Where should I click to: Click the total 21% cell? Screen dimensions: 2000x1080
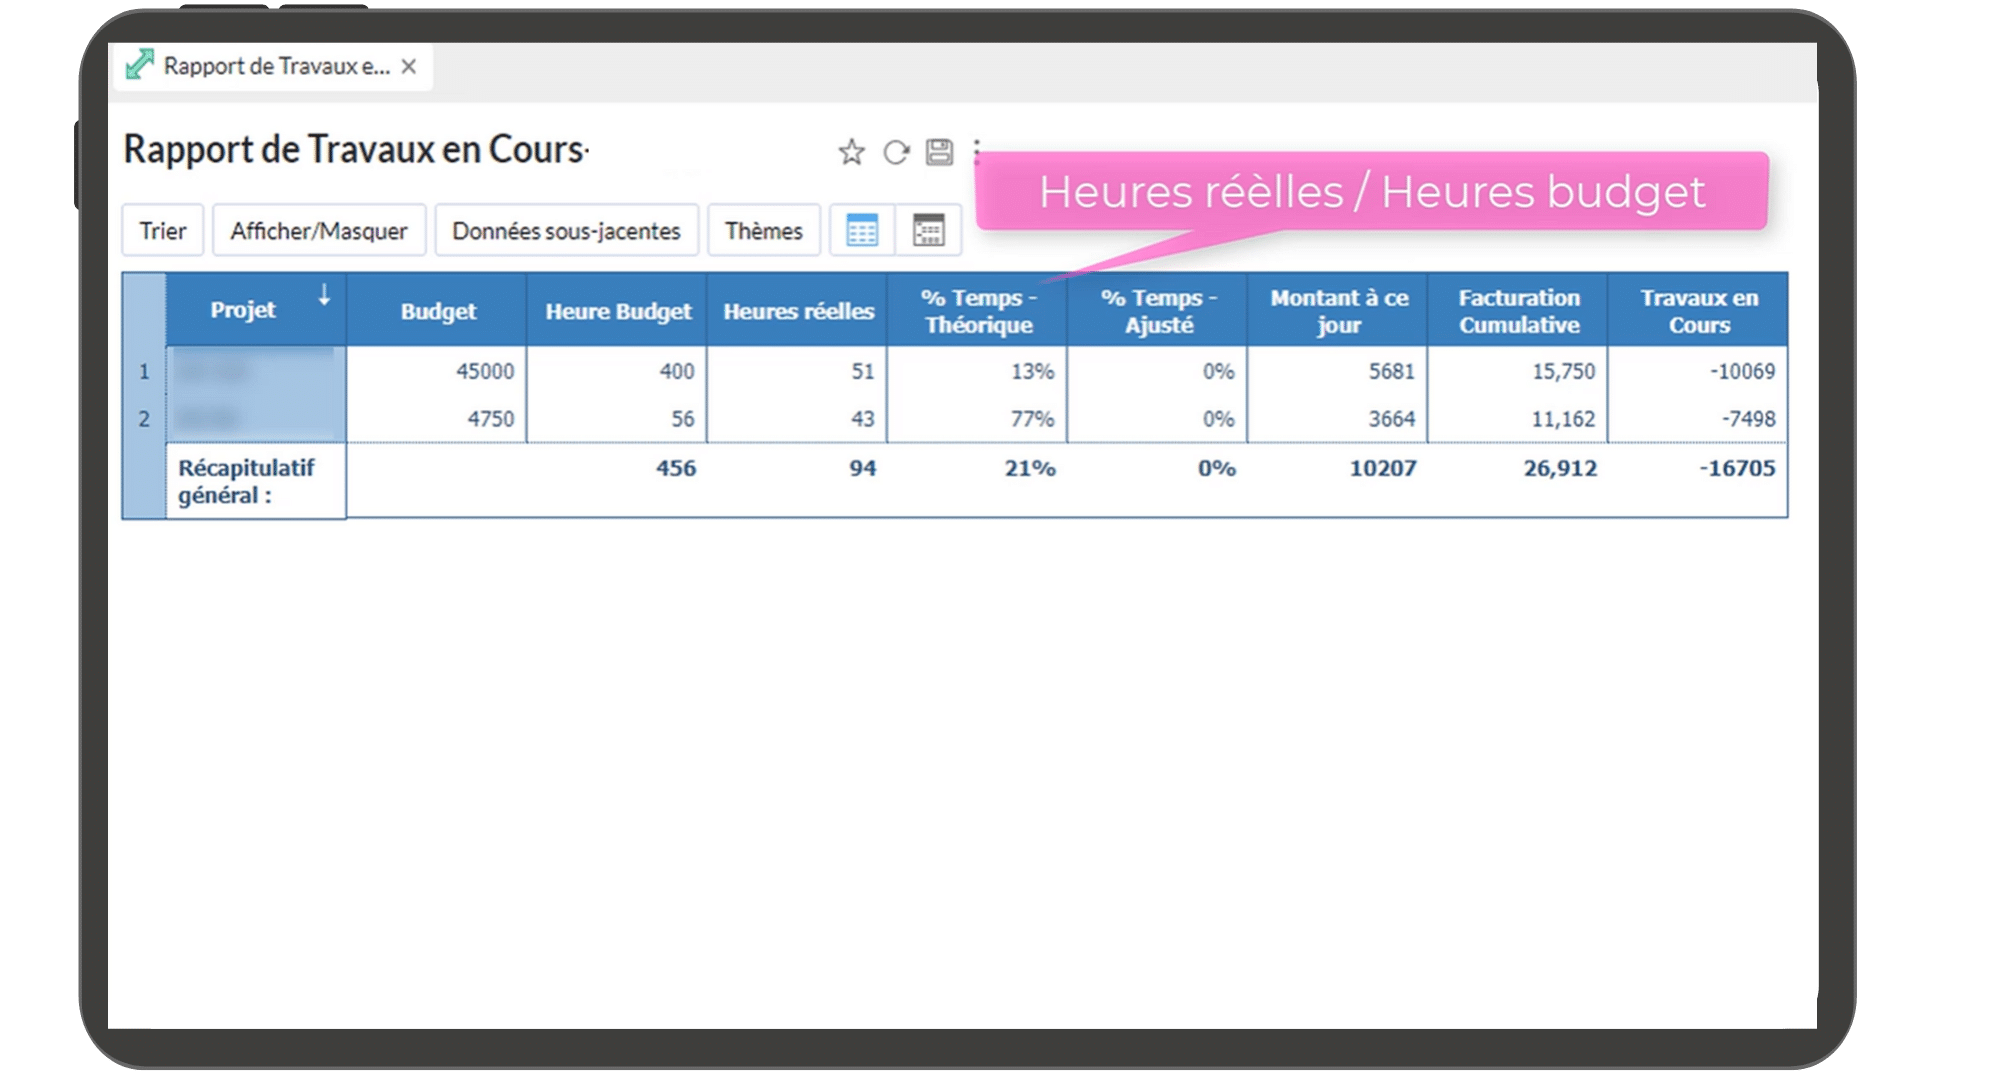point(1030,468)
